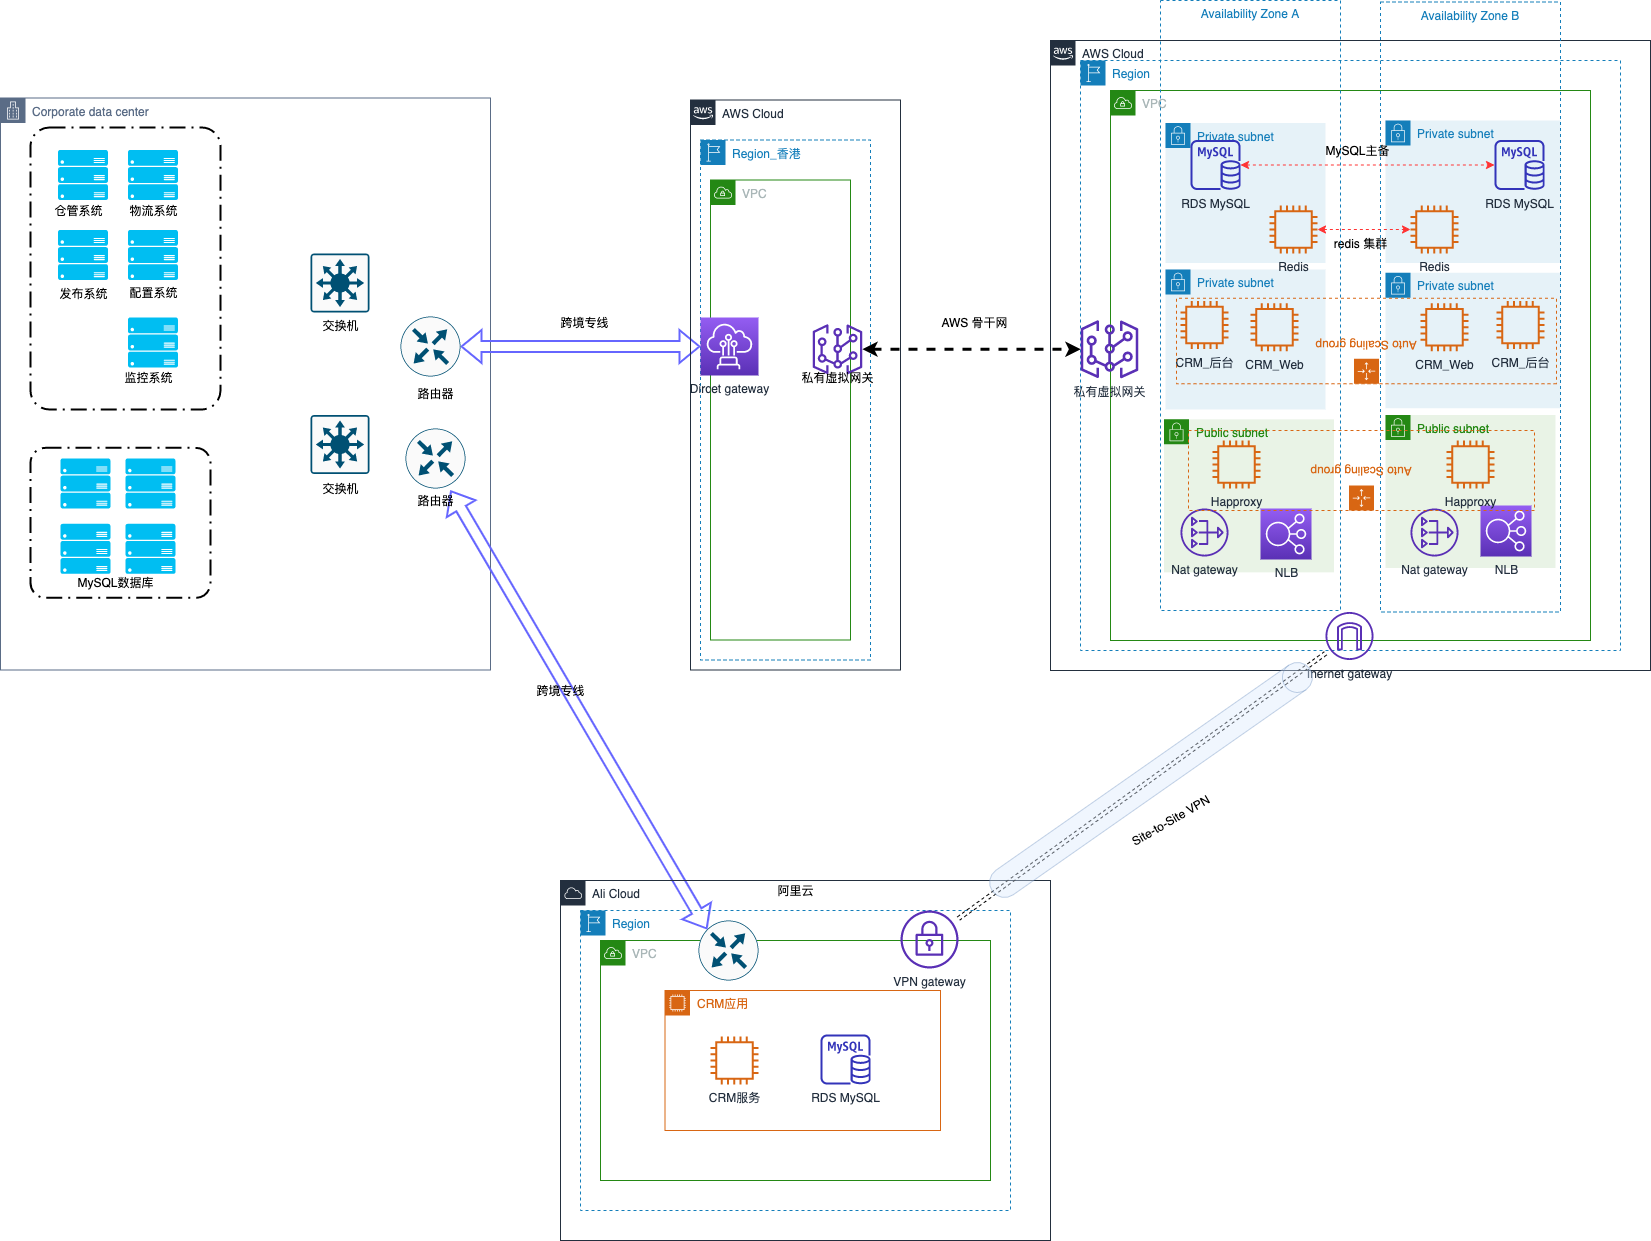Click the Ali Cloud router icon
Screen dimensions: 1651x1241
pyautogui.click(x=728, y=950)
